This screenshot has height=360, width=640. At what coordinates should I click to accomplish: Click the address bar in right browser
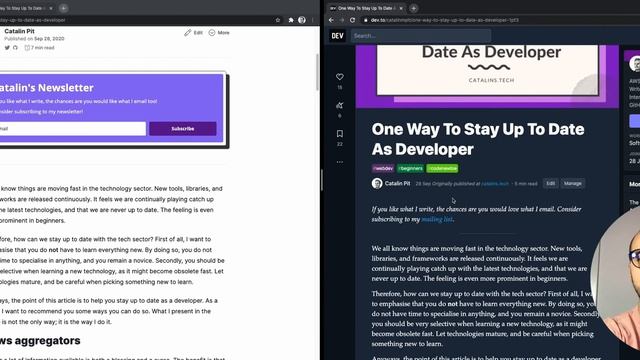pos(500,20)
